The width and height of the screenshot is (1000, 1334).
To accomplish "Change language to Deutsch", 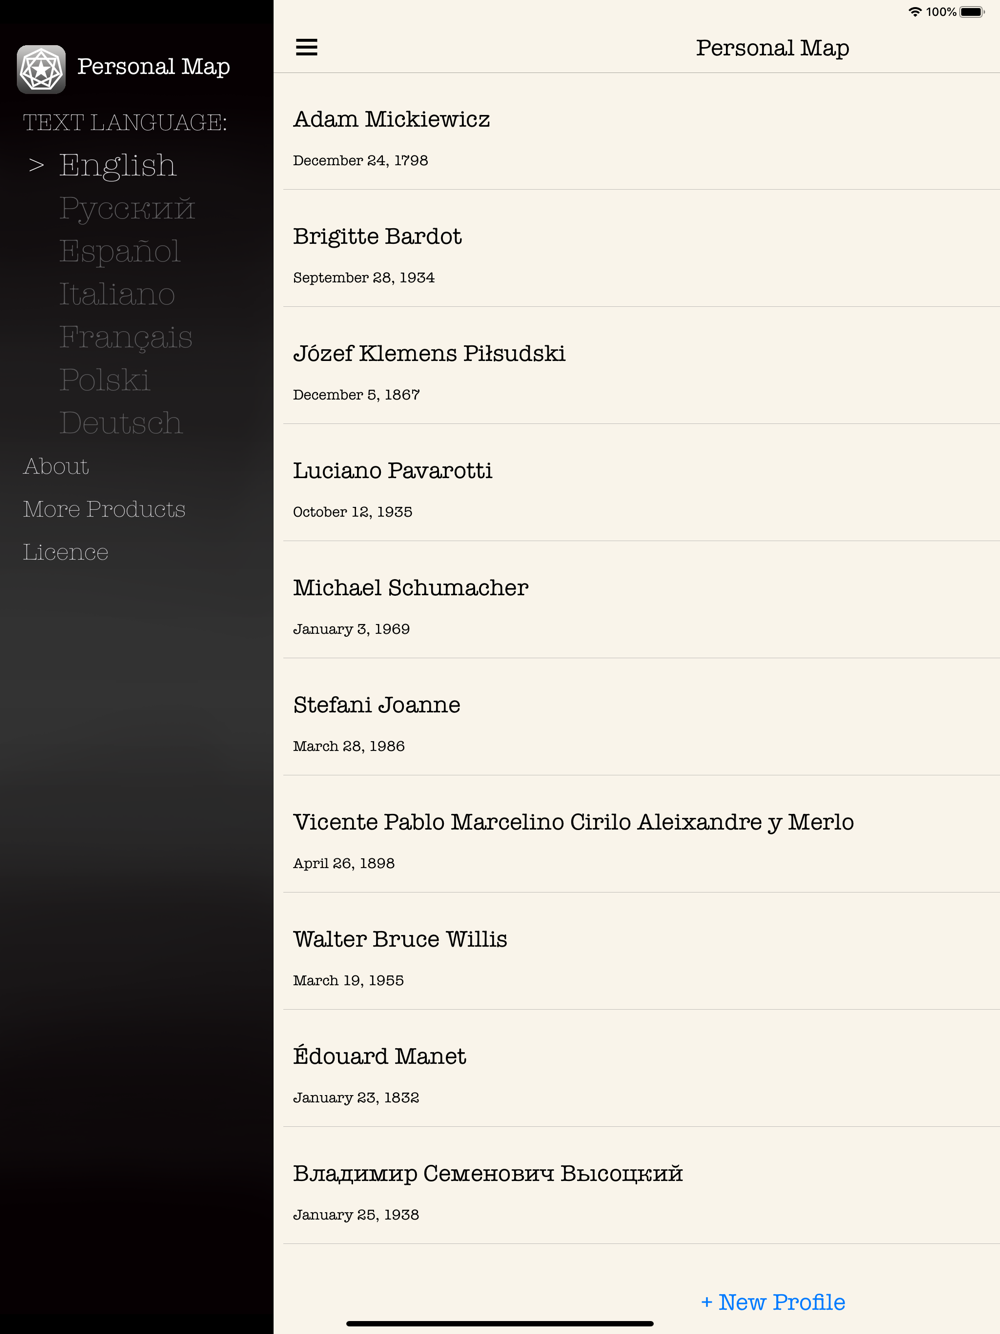I will pyautogui.click(x=121, y=423).
